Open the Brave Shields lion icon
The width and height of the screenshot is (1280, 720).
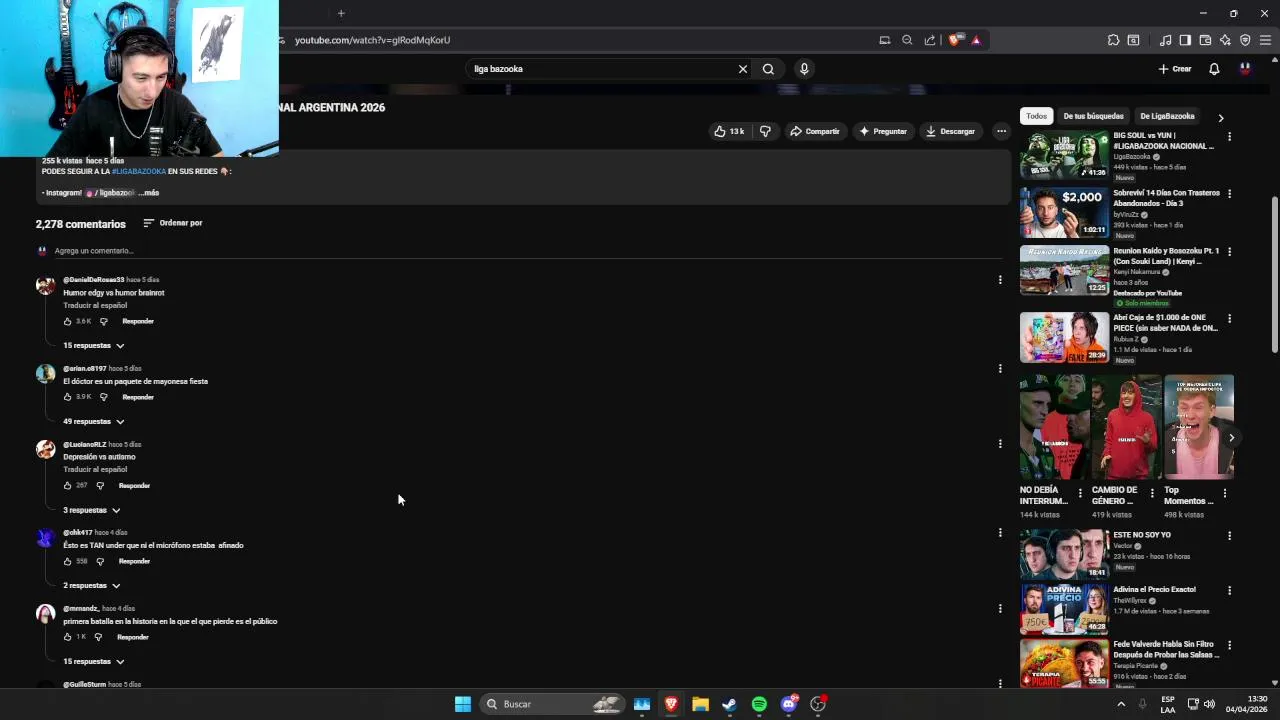coord(955,40)
